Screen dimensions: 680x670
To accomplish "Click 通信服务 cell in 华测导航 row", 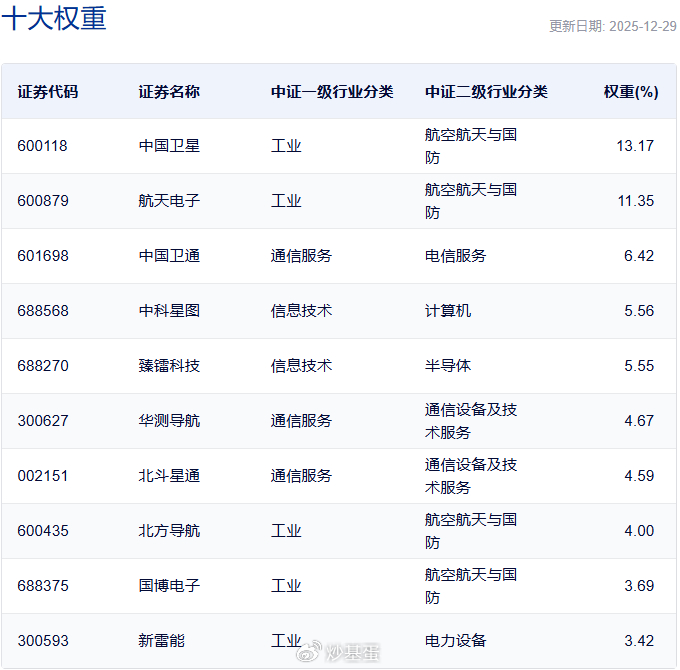I will pyautogui.click(x=301, y=421).
